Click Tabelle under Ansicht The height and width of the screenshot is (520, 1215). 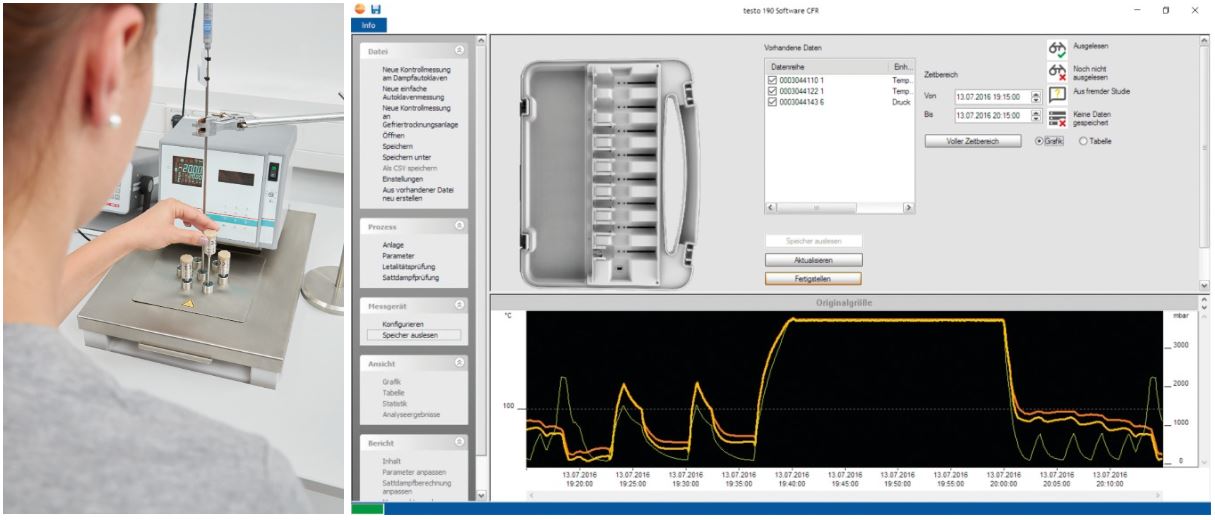tap(393, 393)
